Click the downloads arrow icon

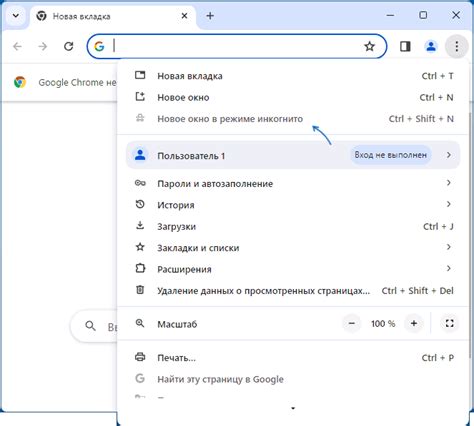(140, 226)
